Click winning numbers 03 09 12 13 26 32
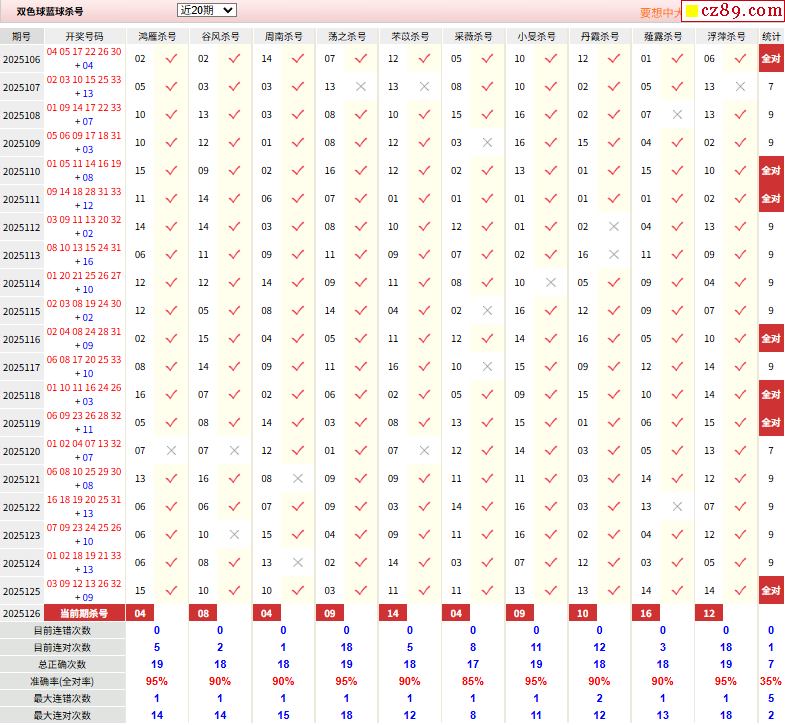 84,584
